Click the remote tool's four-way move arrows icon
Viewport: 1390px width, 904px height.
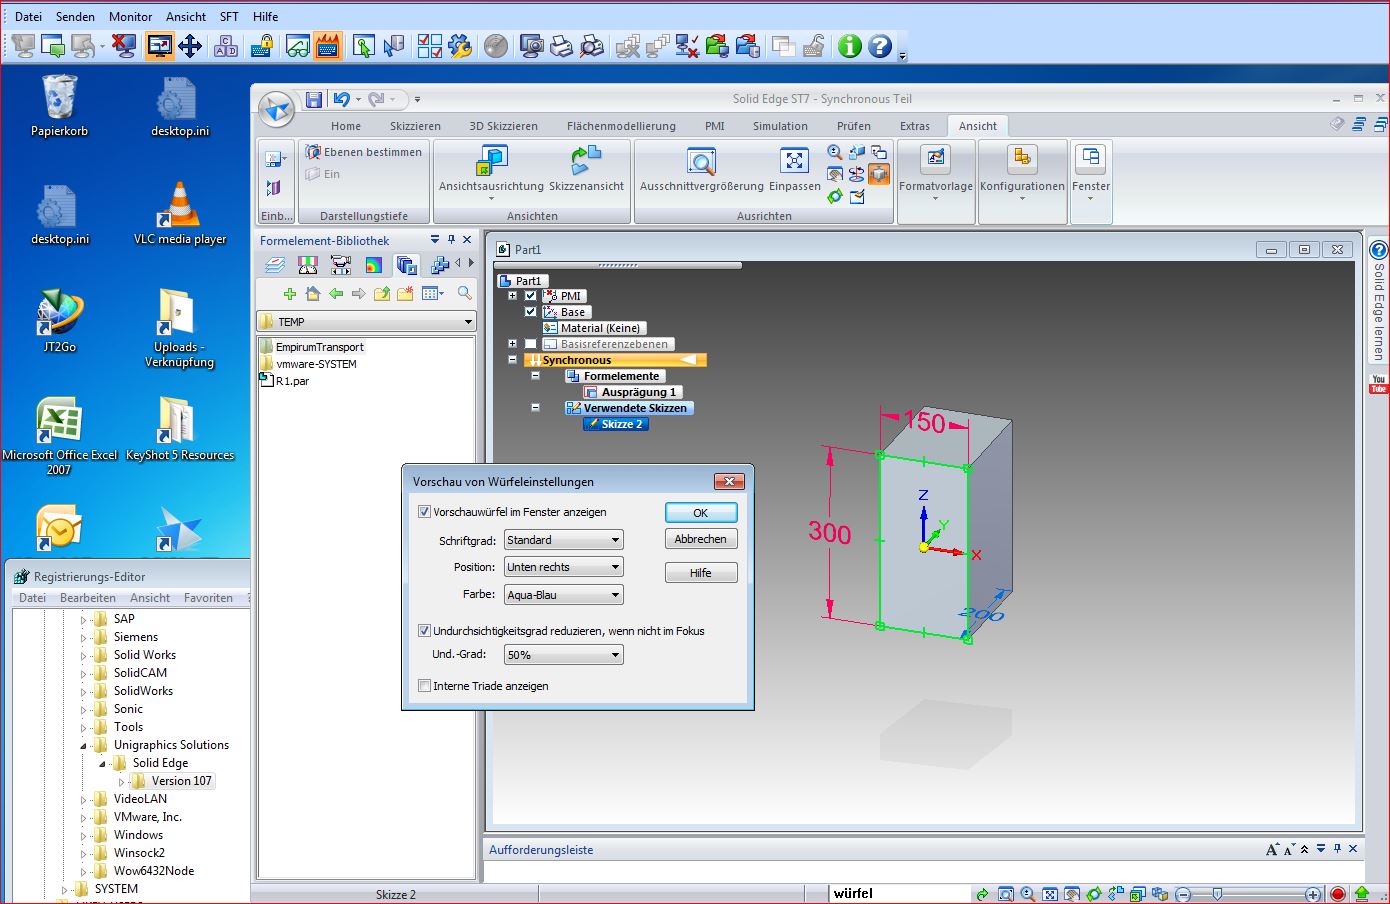190,46
